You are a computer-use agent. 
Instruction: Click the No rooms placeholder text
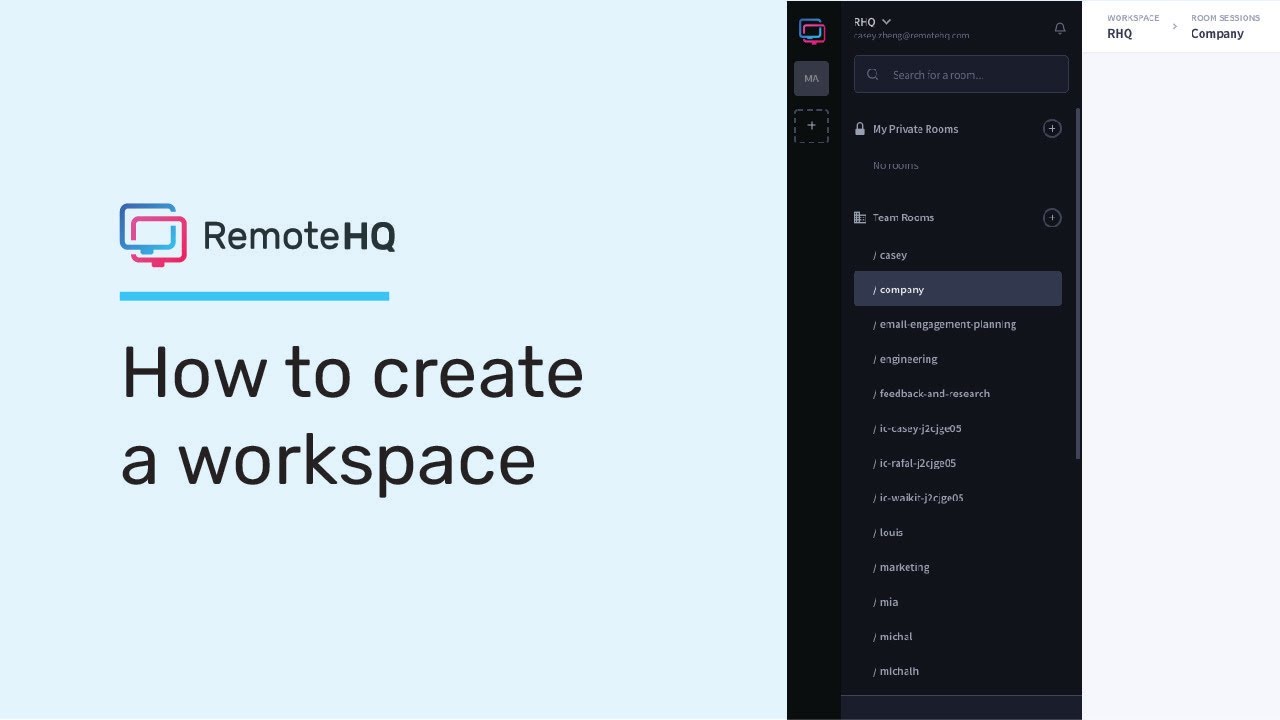895,165
